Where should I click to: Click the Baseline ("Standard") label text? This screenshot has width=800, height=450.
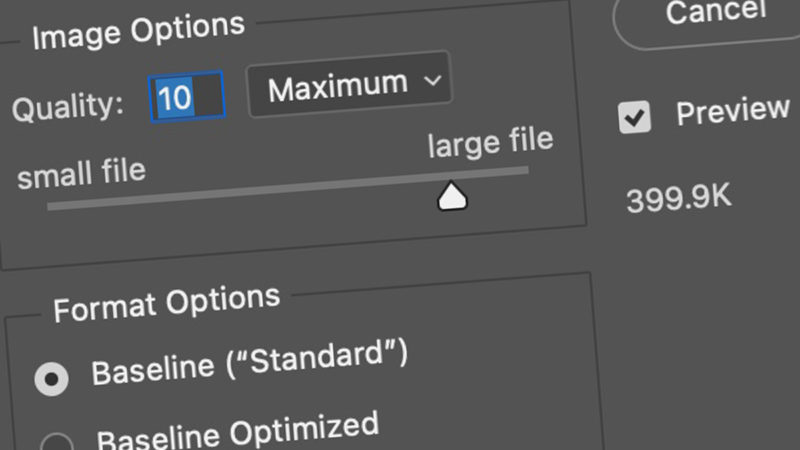tap(249, 363)
